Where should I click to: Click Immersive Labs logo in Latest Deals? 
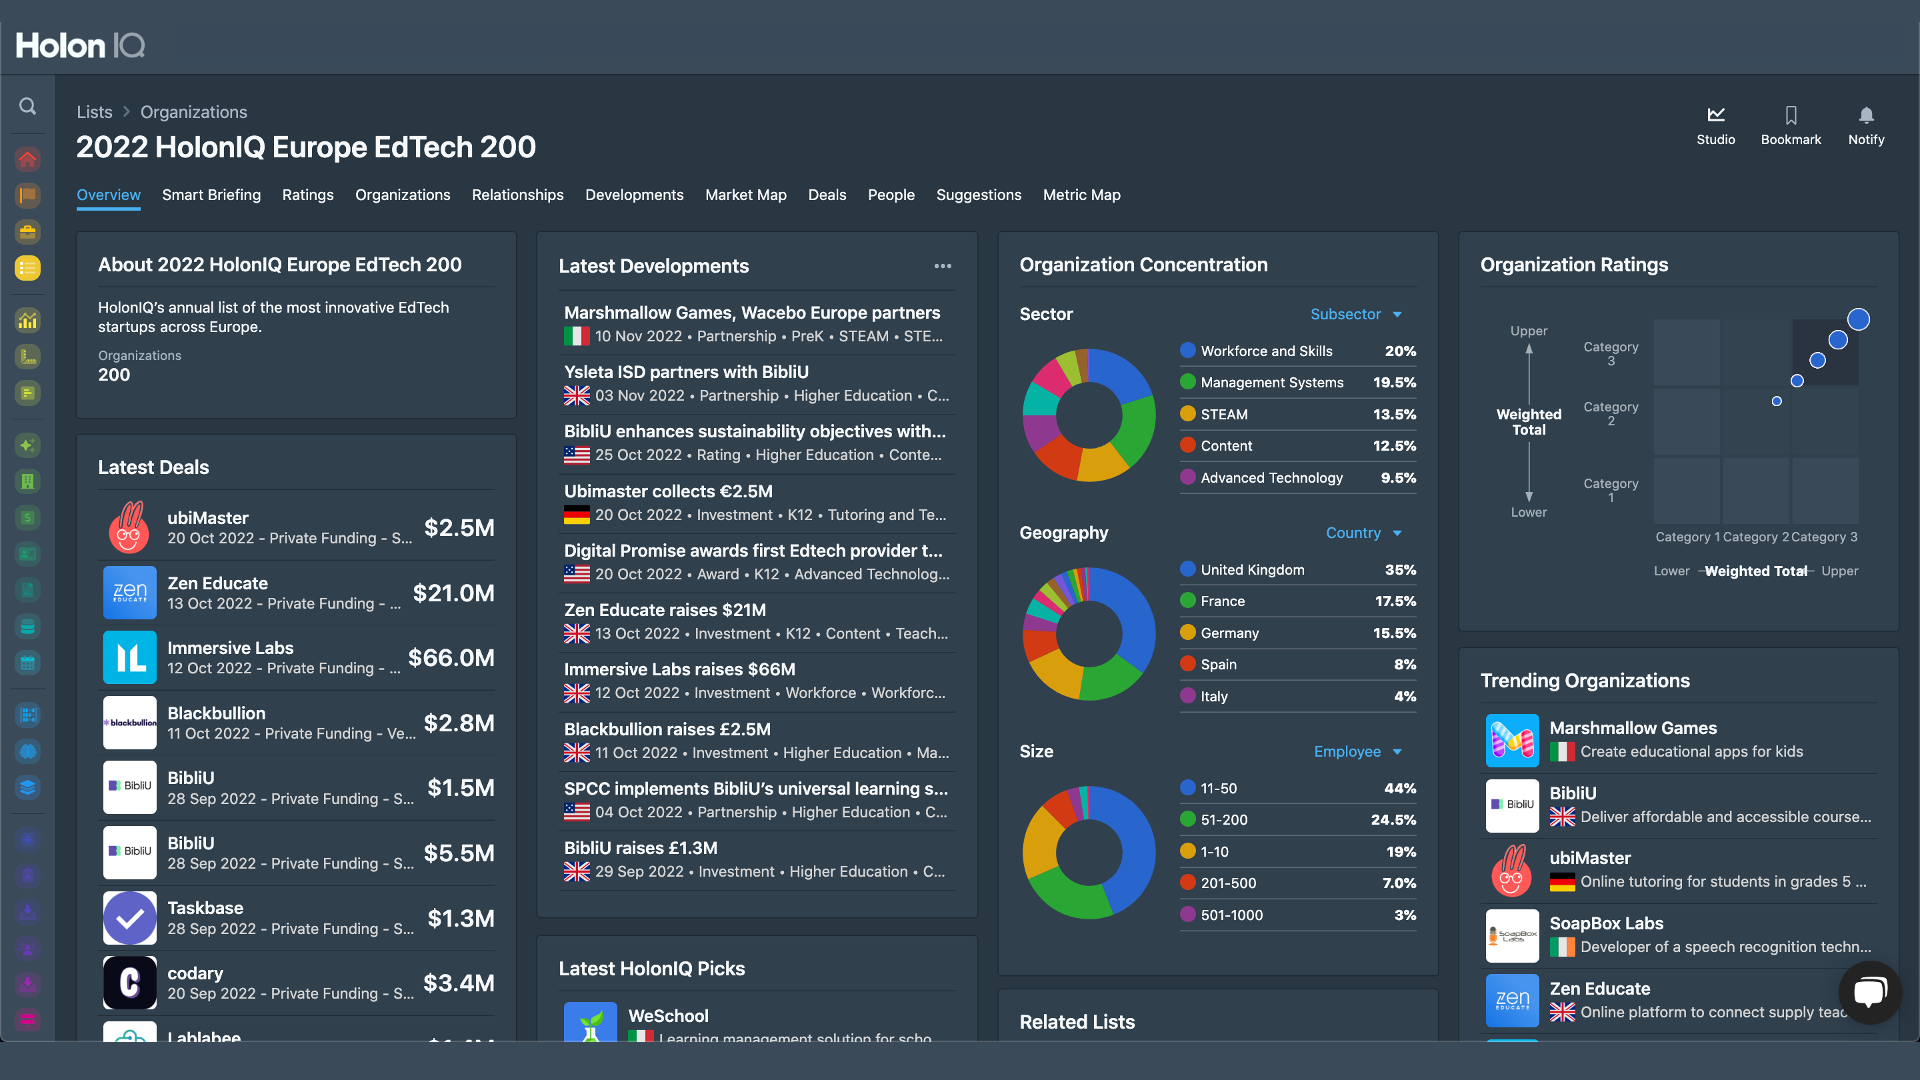(x=130, y=657)
